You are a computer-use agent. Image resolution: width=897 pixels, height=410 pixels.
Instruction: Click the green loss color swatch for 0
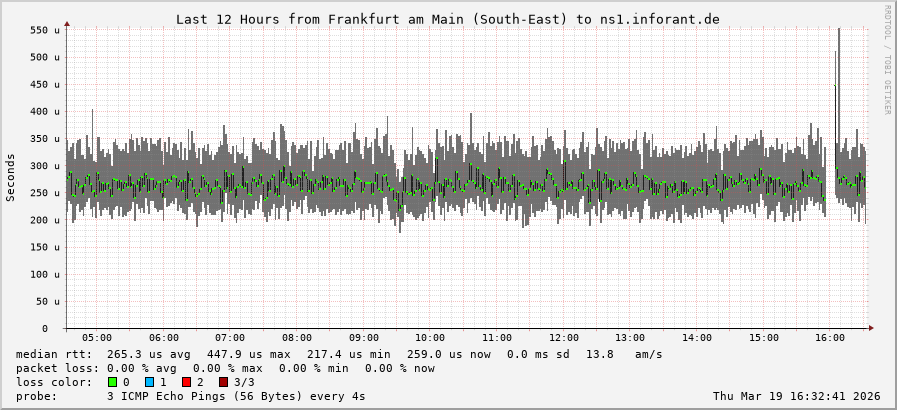click(112, 382)
